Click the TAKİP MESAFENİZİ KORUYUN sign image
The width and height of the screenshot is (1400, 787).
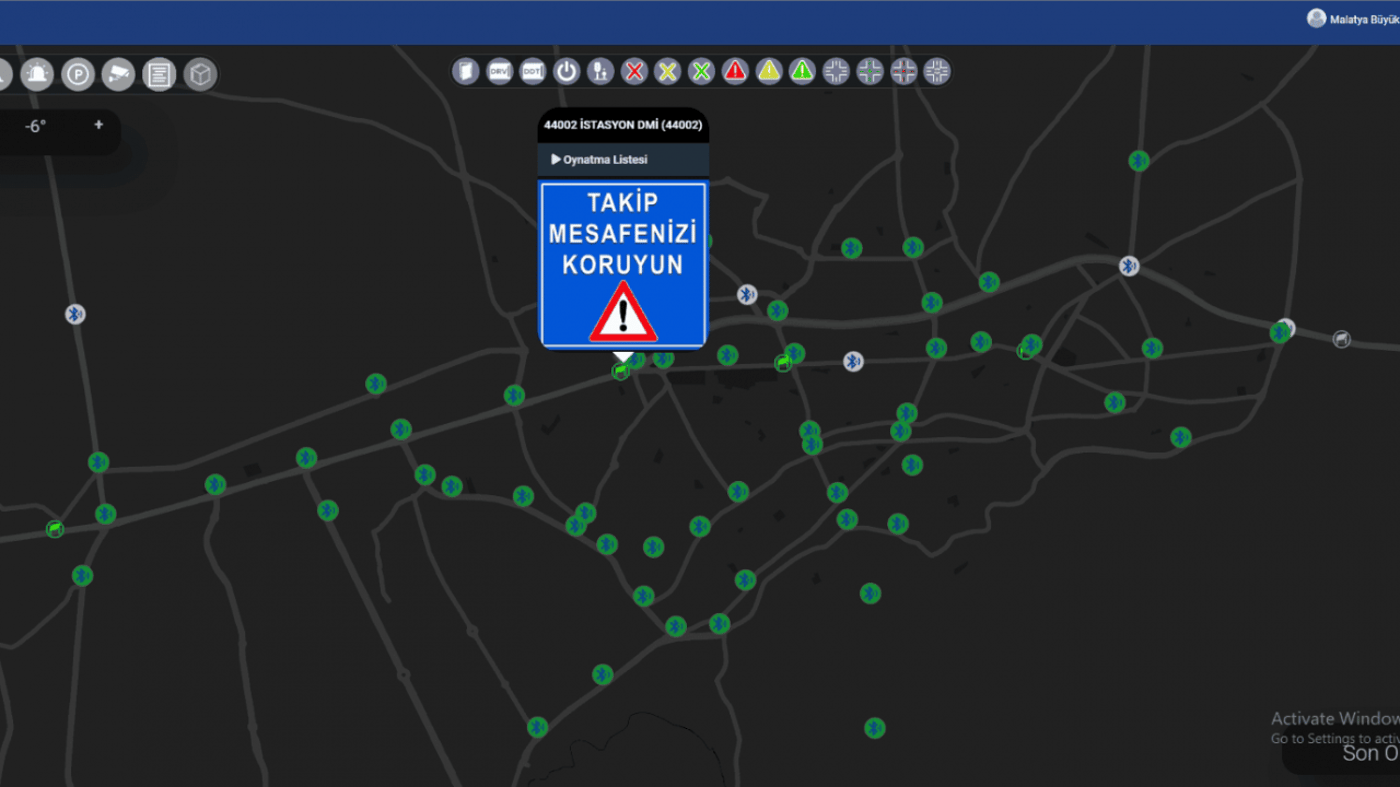pos(623,264)
